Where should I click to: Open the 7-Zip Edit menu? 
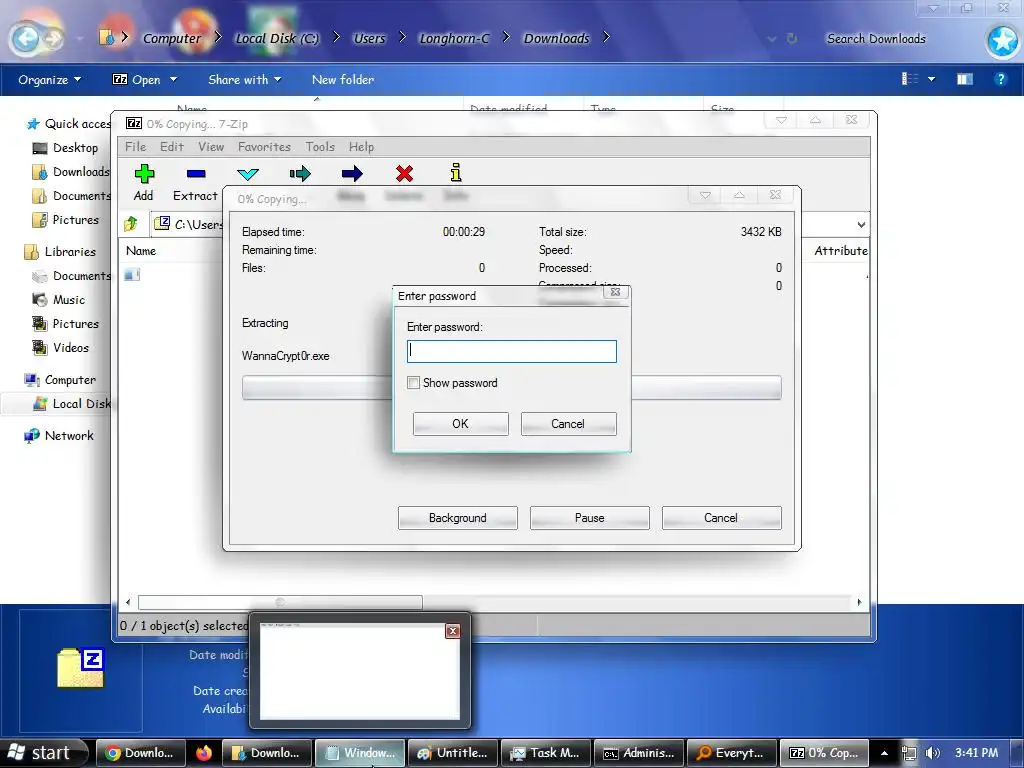click(x=172, y=147)
